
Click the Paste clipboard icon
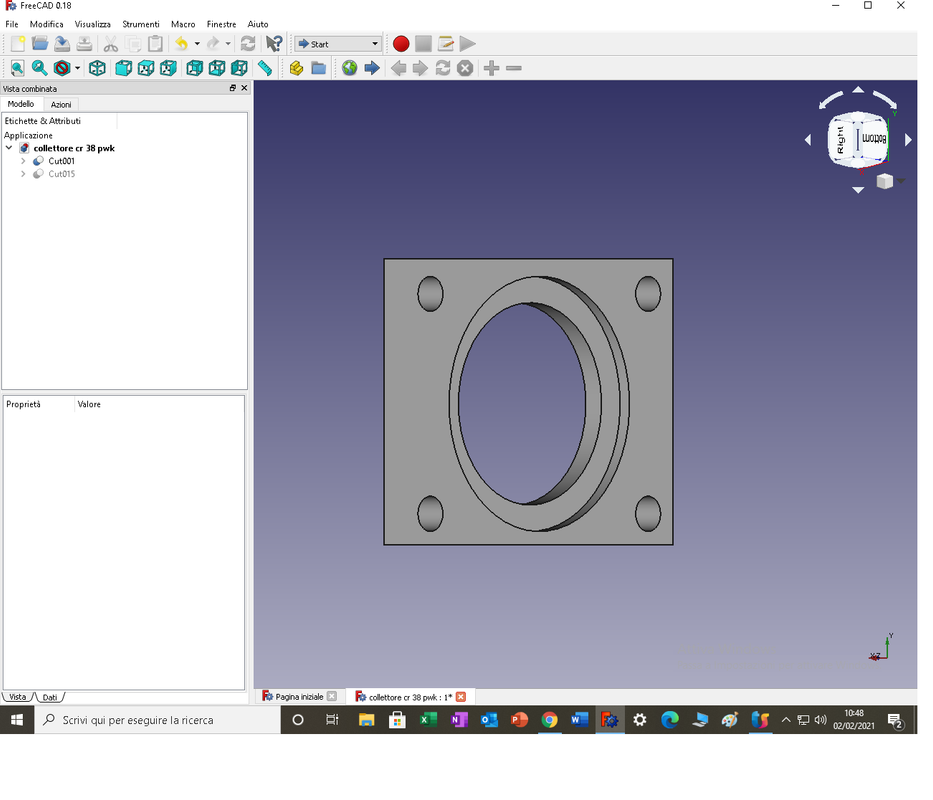155,44
